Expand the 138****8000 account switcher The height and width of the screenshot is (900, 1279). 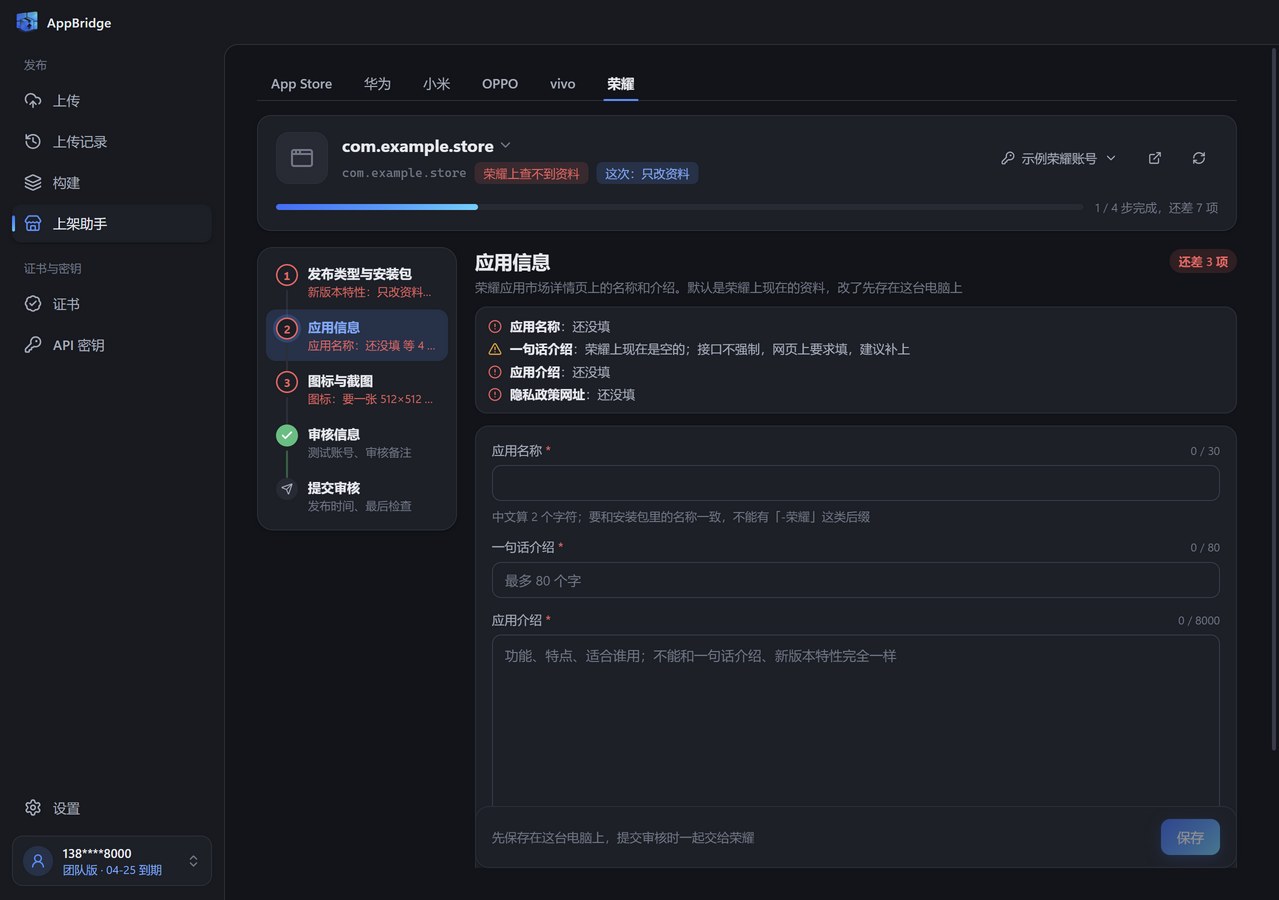[193, 861]
